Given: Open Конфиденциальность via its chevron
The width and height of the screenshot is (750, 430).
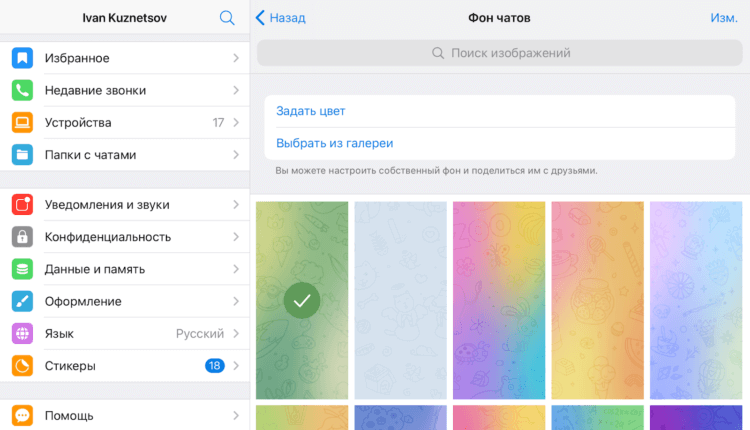Looking at the screenshot, I should (236, 237).
